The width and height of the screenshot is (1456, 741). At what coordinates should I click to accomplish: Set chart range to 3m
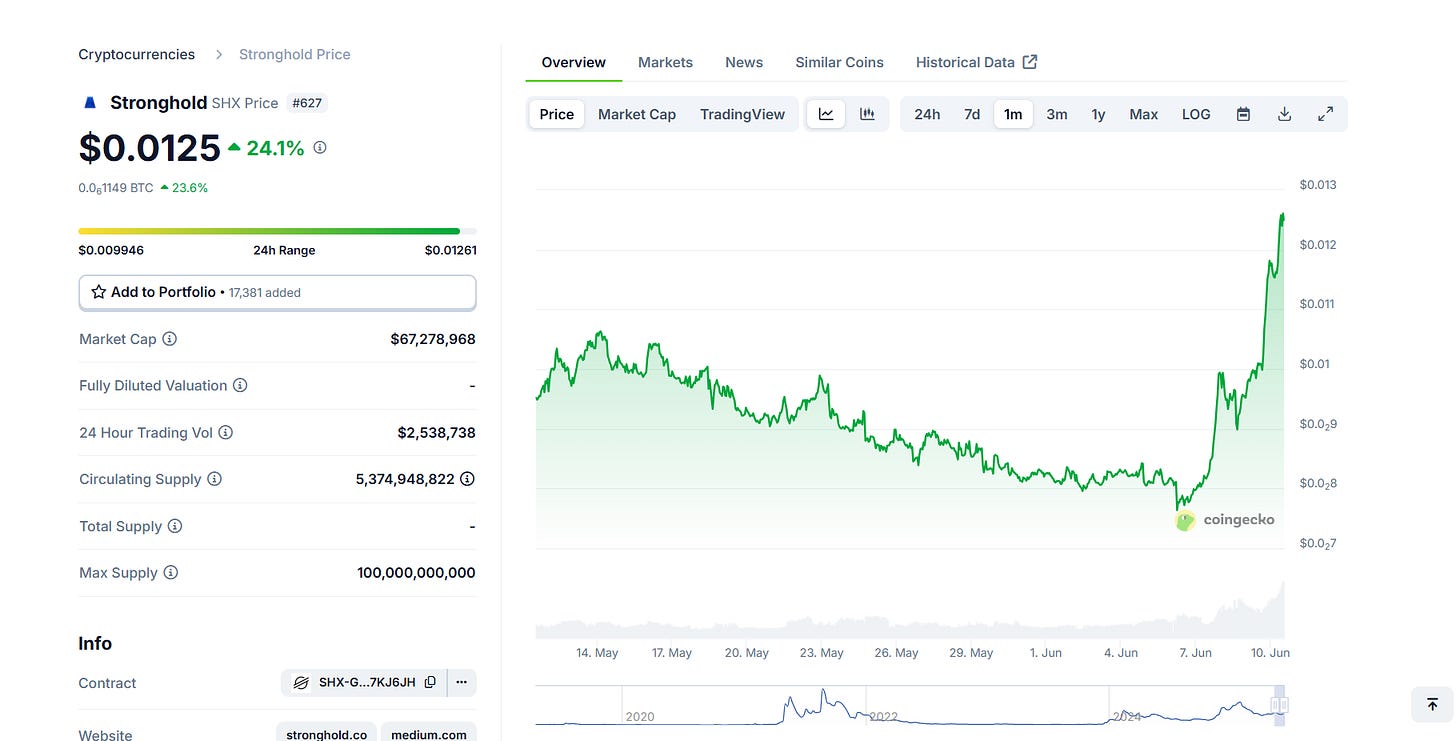1057,114
